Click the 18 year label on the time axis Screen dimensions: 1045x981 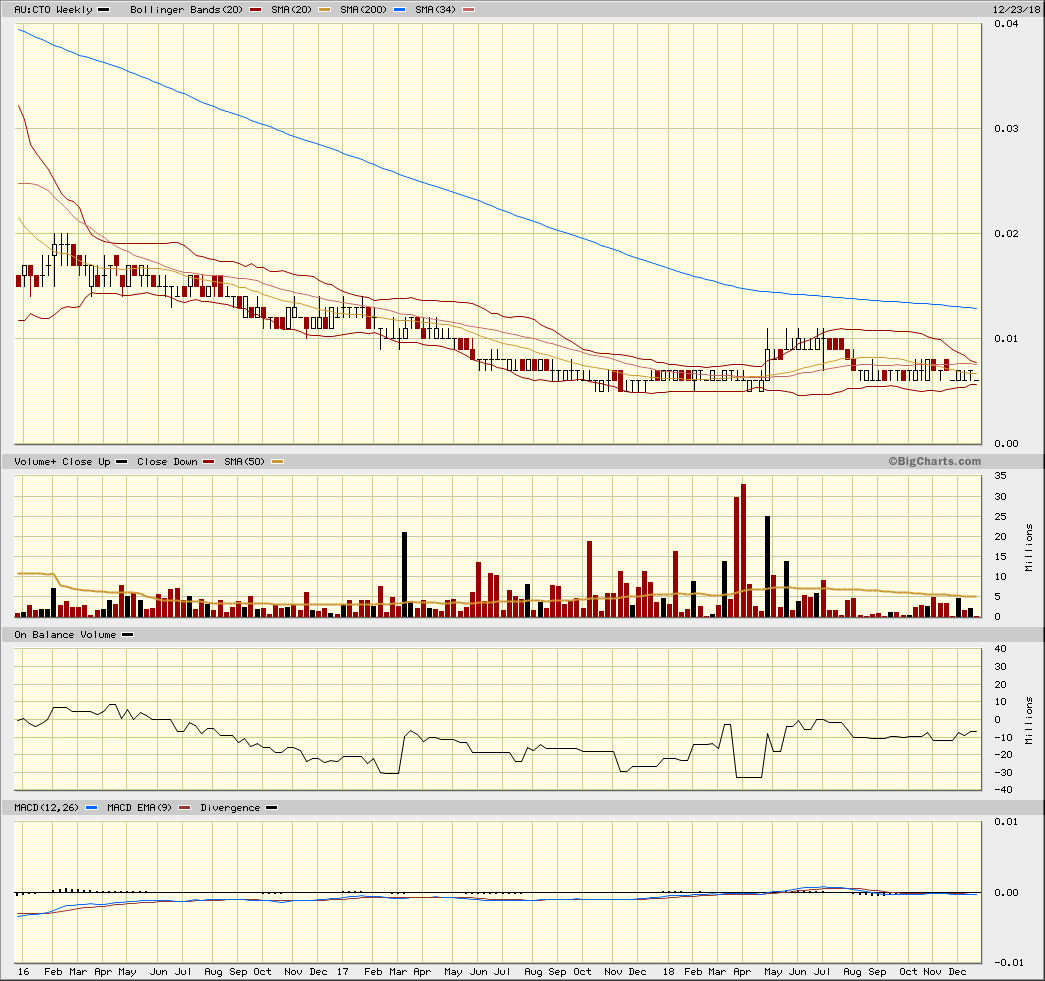click(668, 972)
